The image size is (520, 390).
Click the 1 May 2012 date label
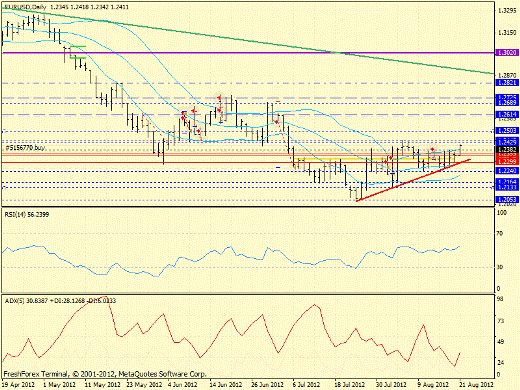pos(59,384)
